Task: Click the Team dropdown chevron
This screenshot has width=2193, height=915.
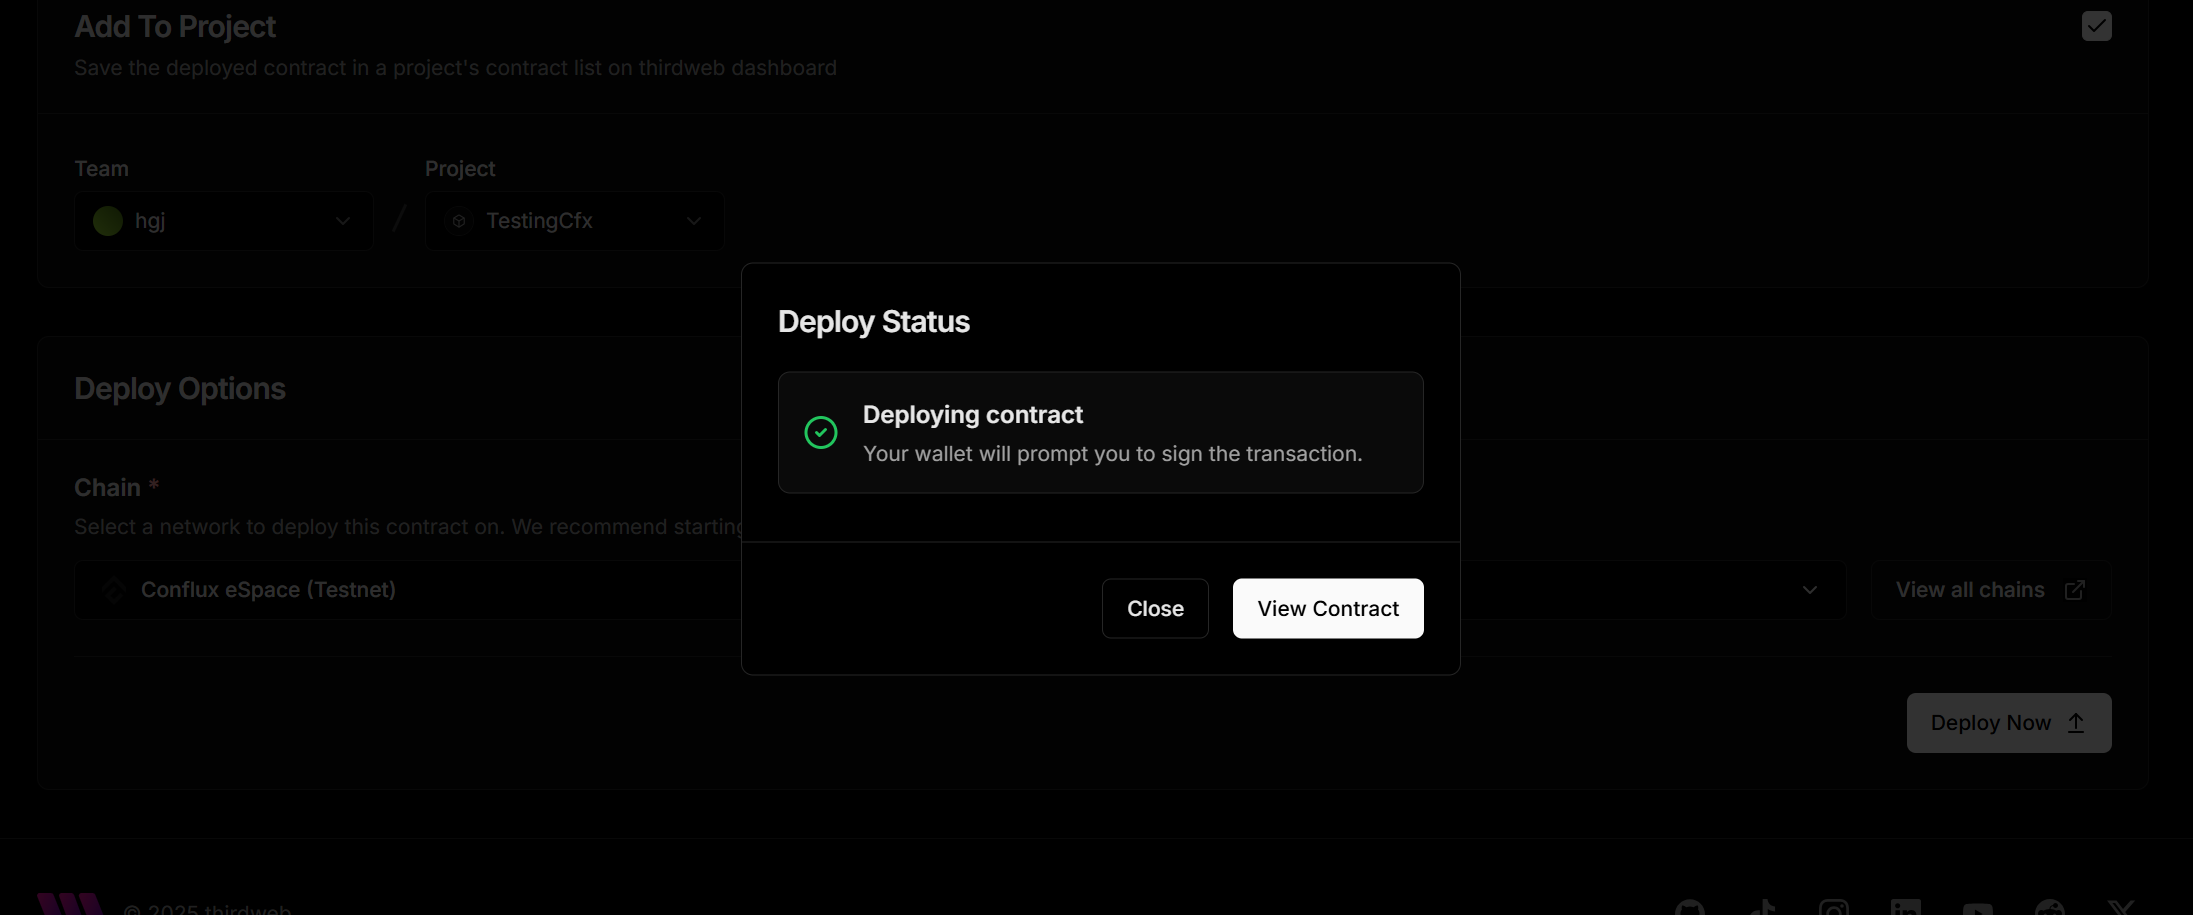Action: pyautogui.click(x=343, y=220)
